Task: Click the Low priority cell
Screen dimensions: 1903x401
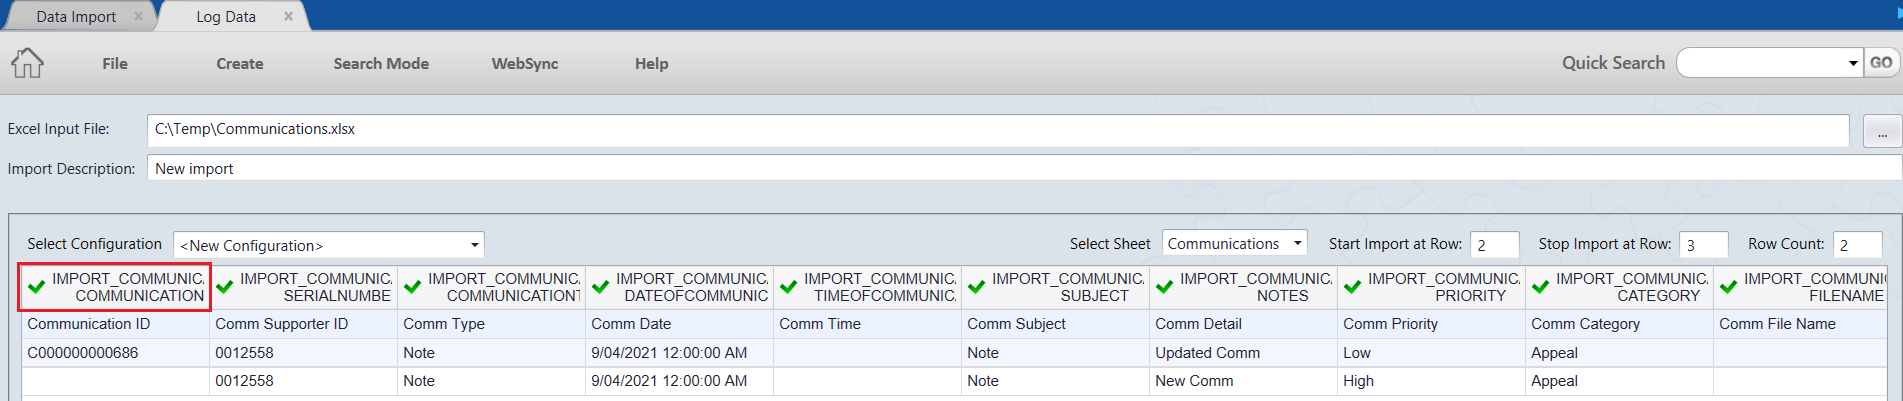Action: (1431, 353)
